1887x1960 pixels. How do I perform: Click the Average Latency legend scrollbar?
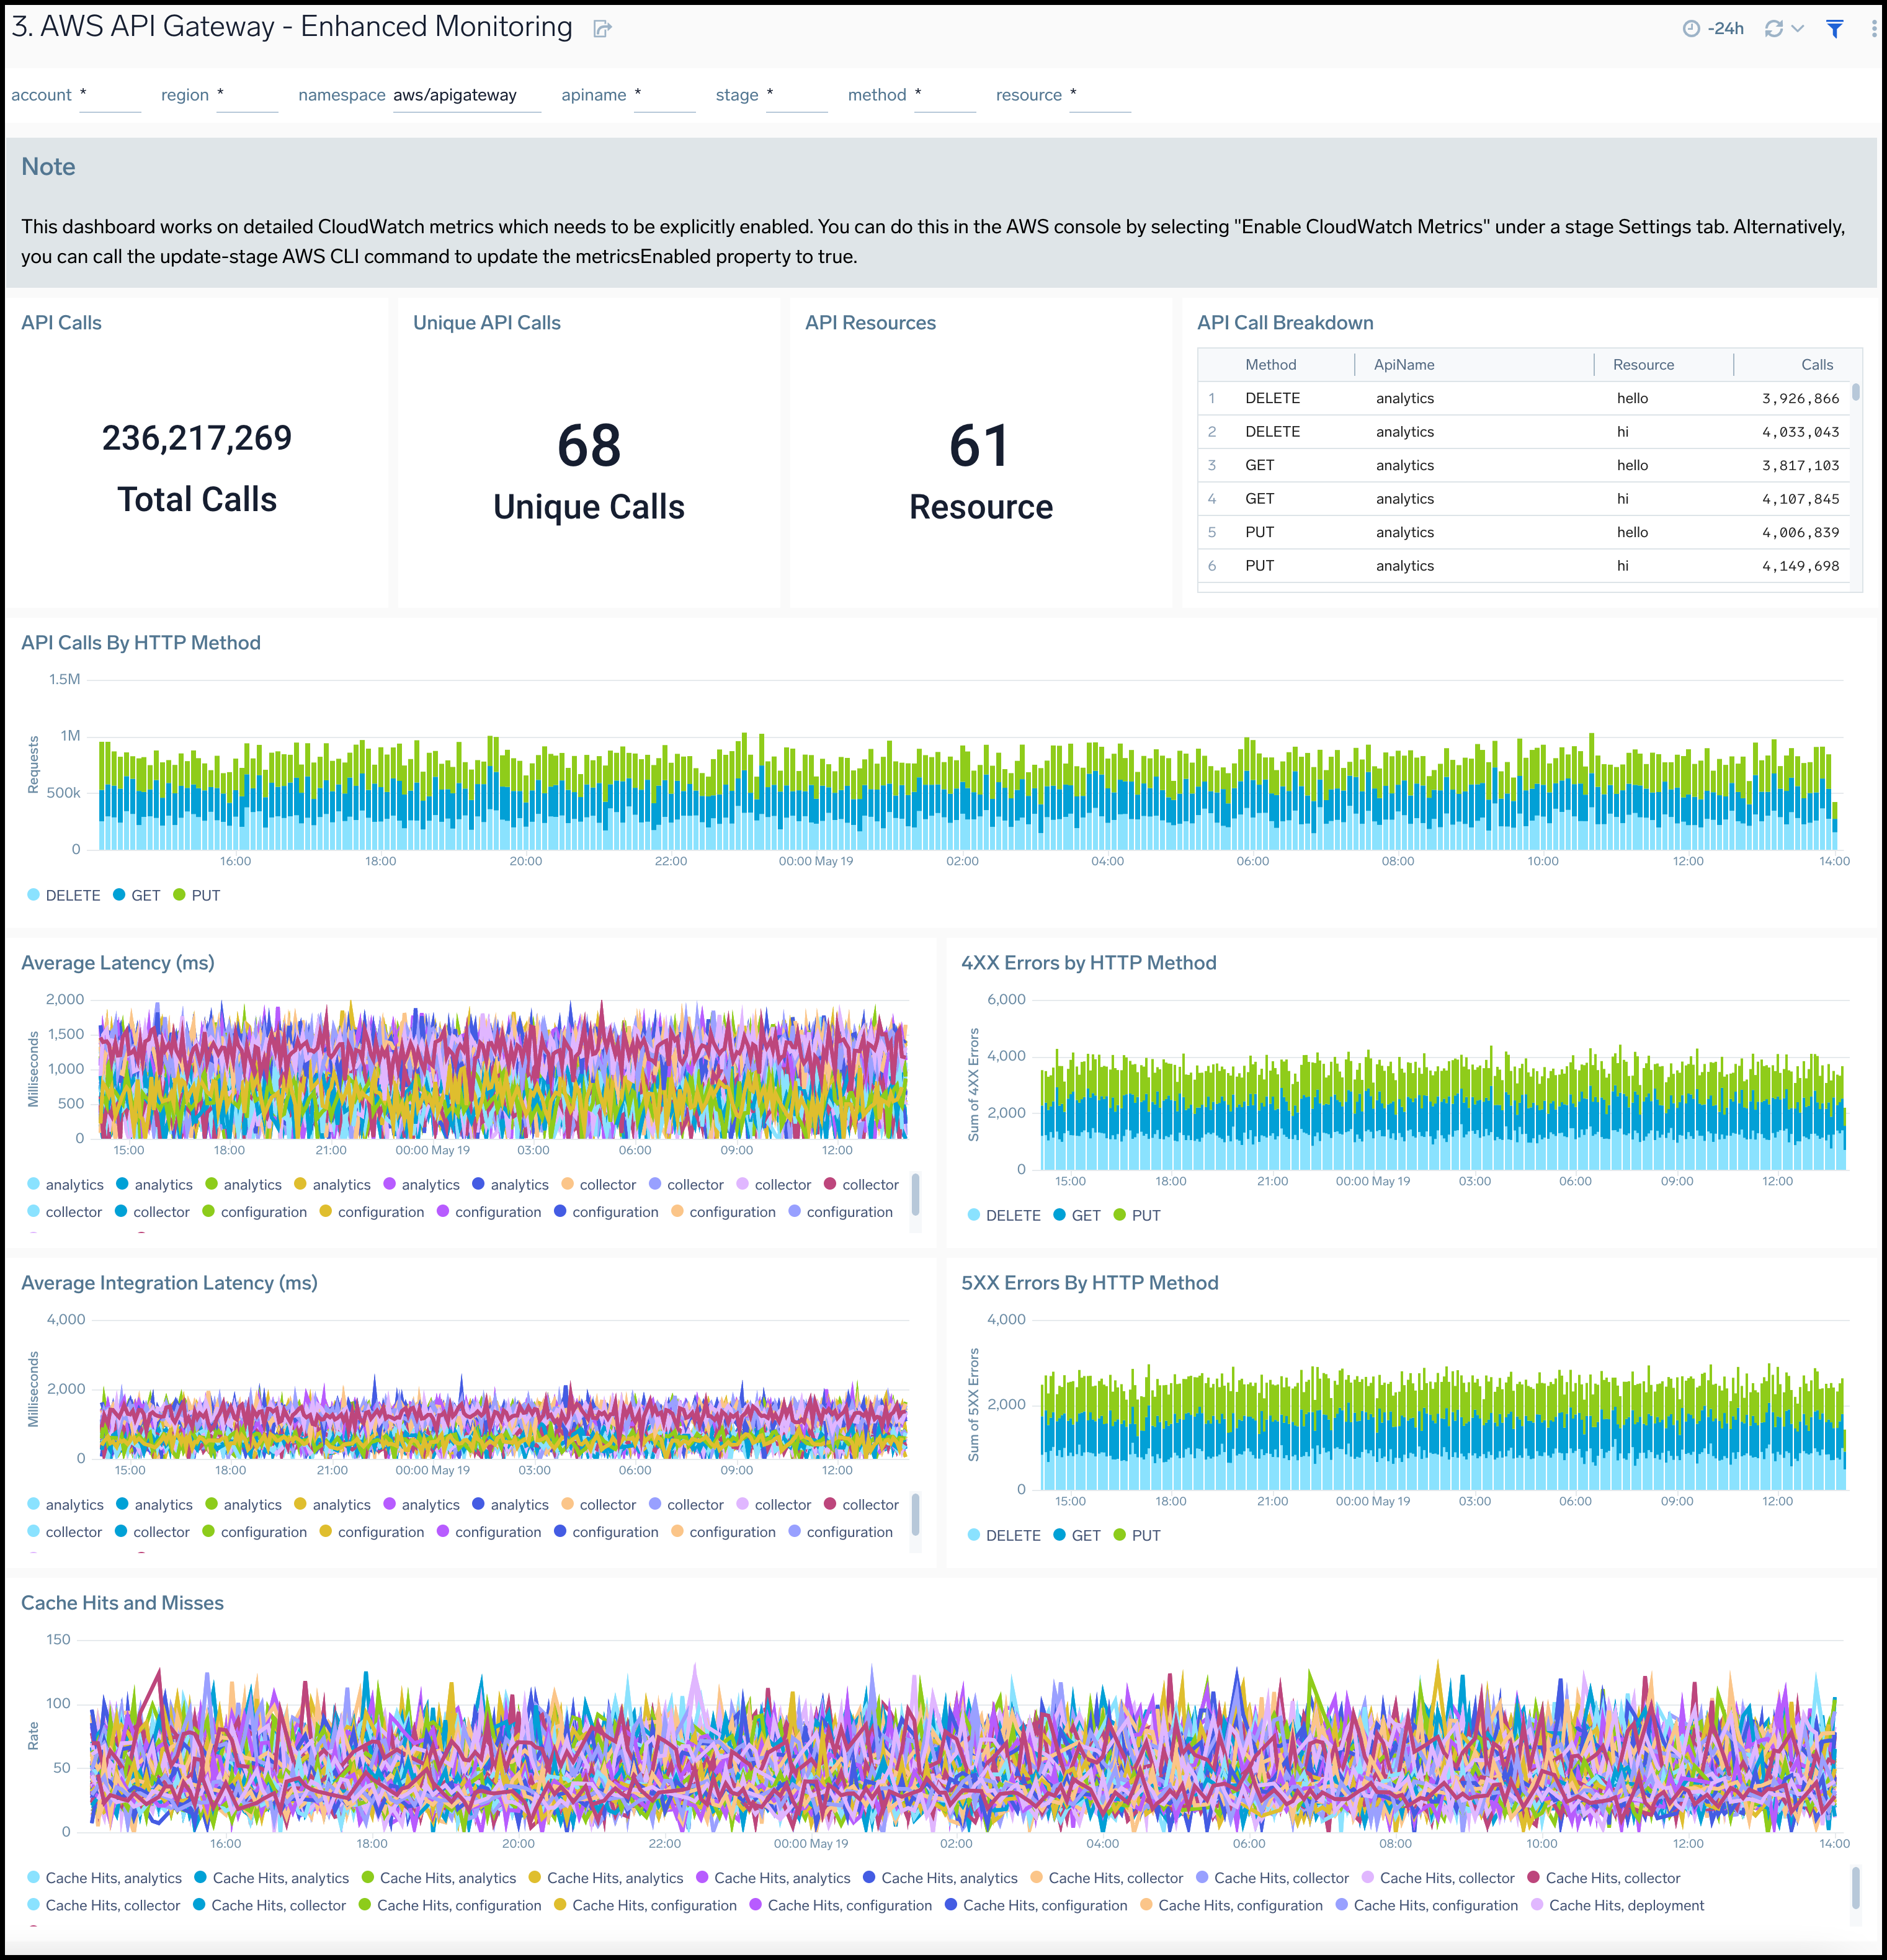pos(915,1193)
